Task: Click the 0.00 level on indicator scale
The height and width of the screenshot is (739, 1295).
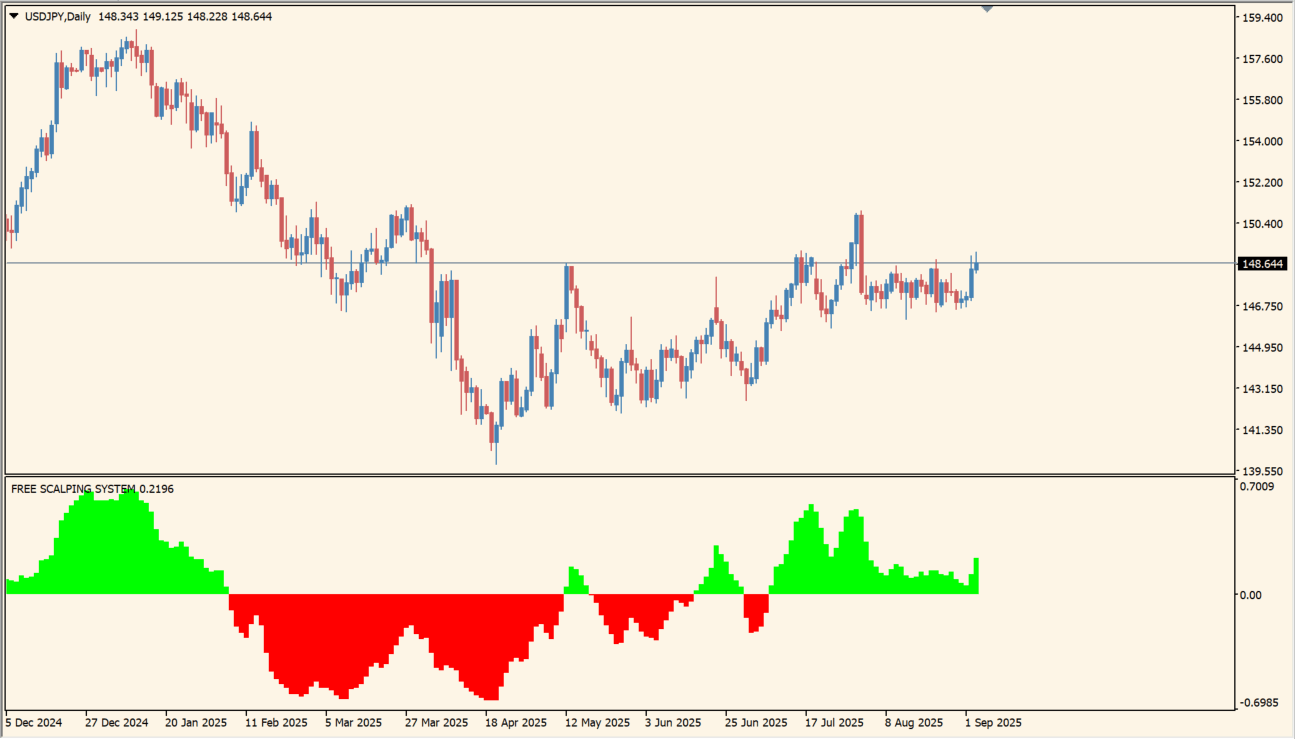Action: point(1250,595)
